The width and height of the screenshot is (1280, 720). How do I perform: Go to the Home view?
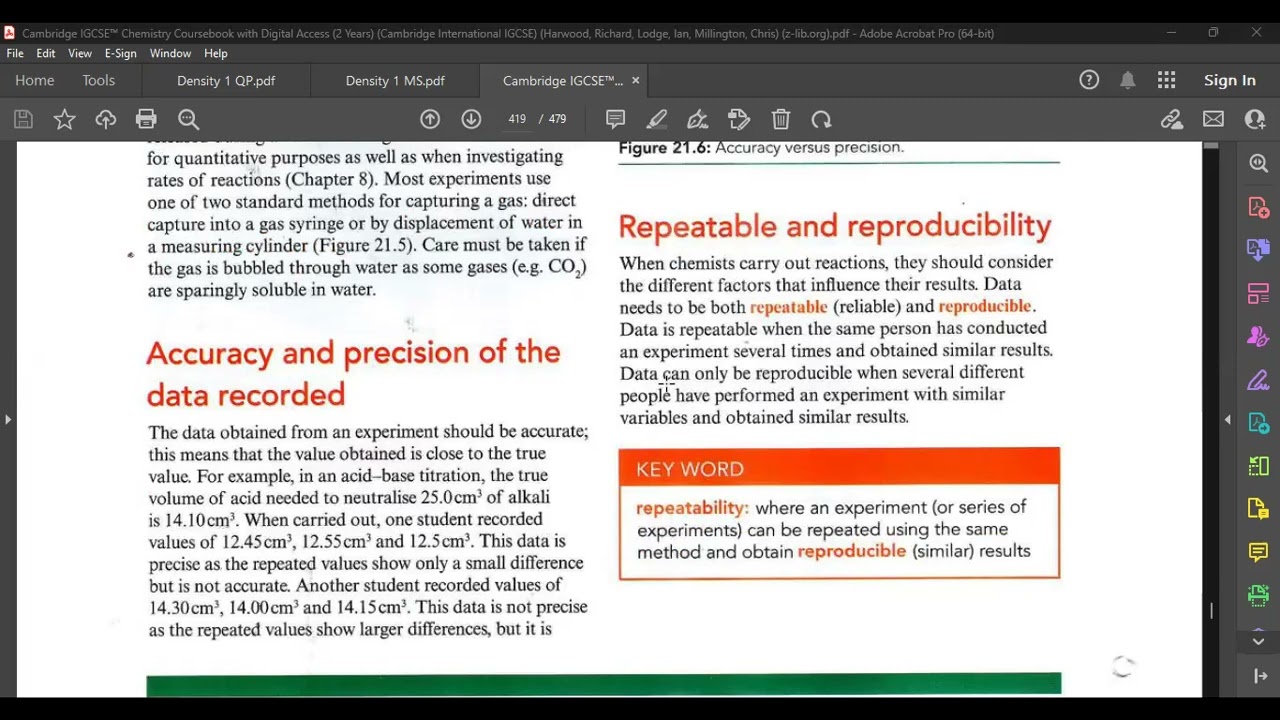coord(35,81)
